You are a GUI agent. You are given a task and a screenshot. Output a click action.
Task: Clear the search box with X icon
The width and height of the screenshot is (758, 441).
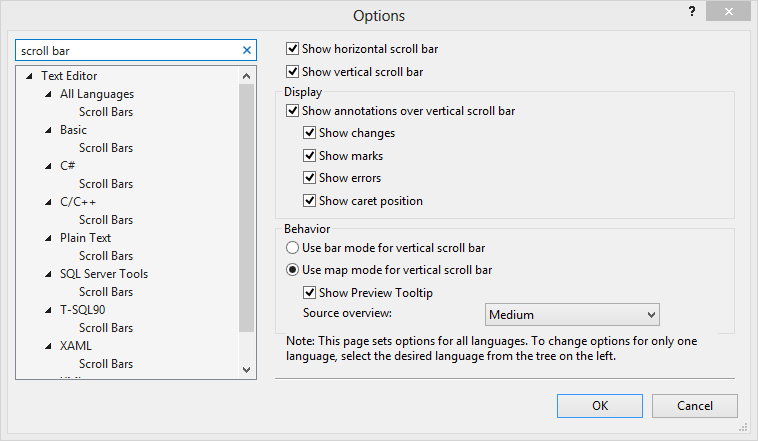coord(247,50)
